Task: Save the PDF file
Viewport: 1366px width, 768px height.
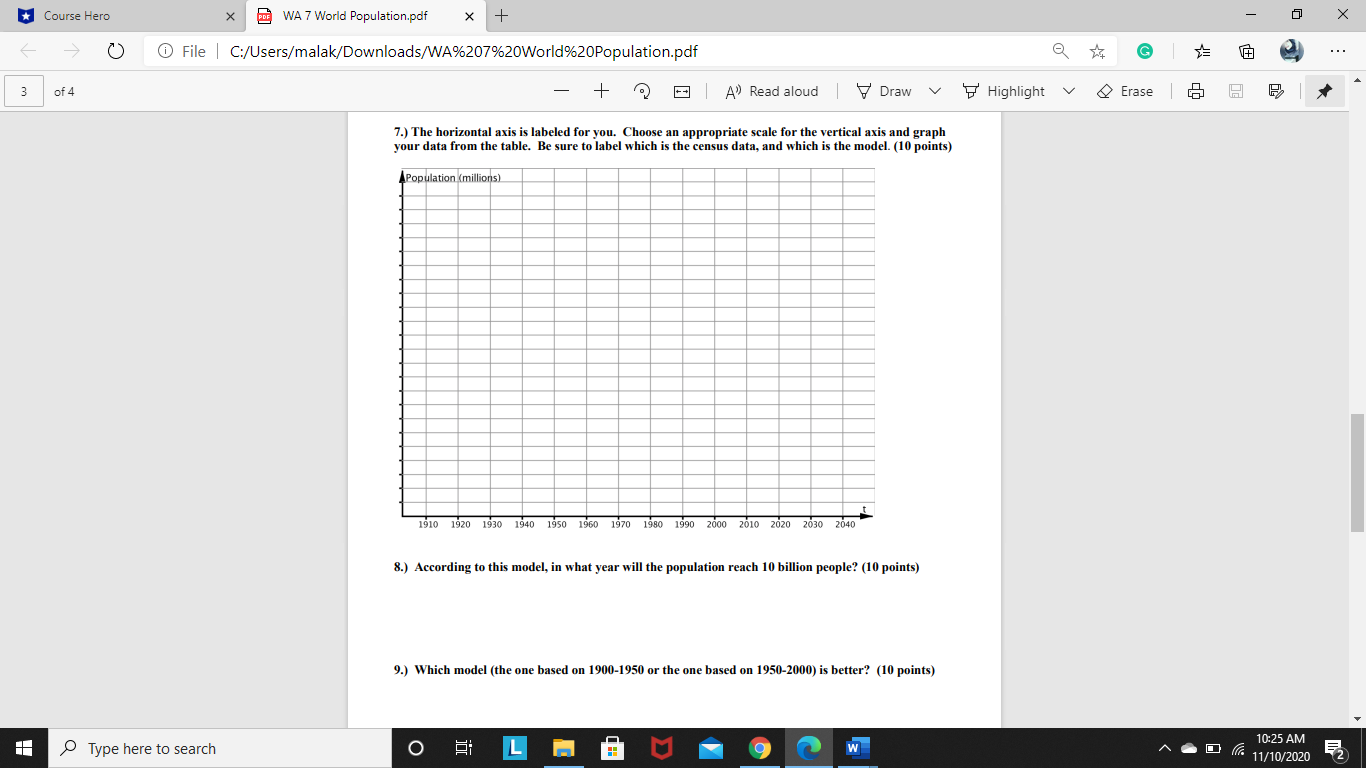Action: 1236,91
